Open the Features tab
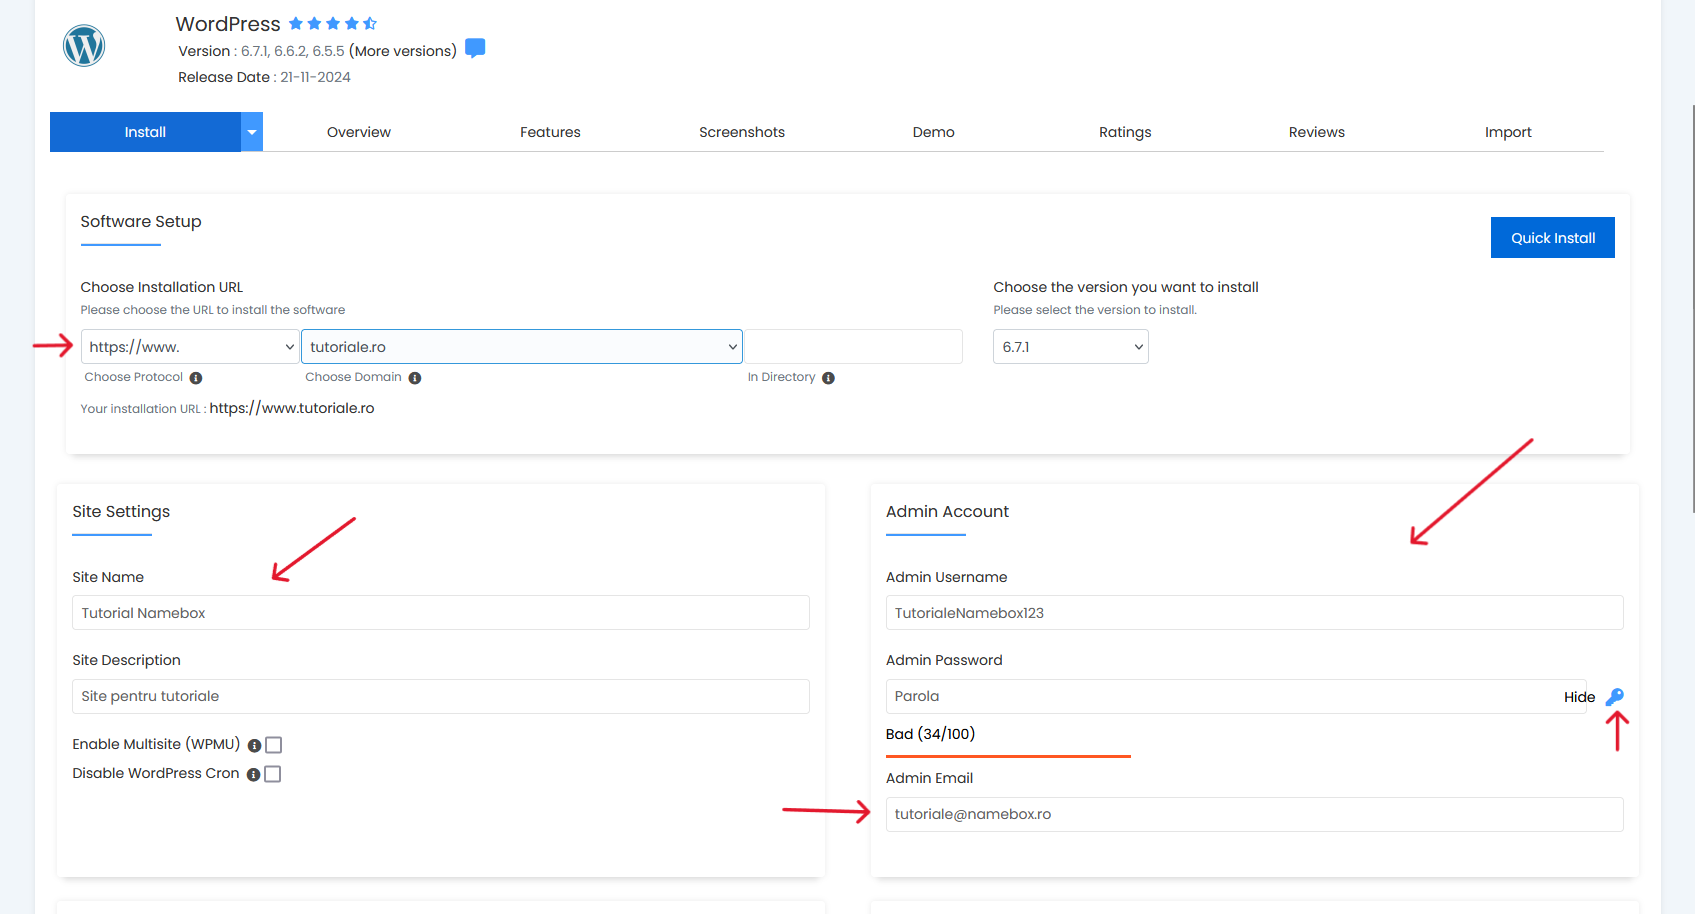This screenshot has height=914, width=1695. (550, 132)
